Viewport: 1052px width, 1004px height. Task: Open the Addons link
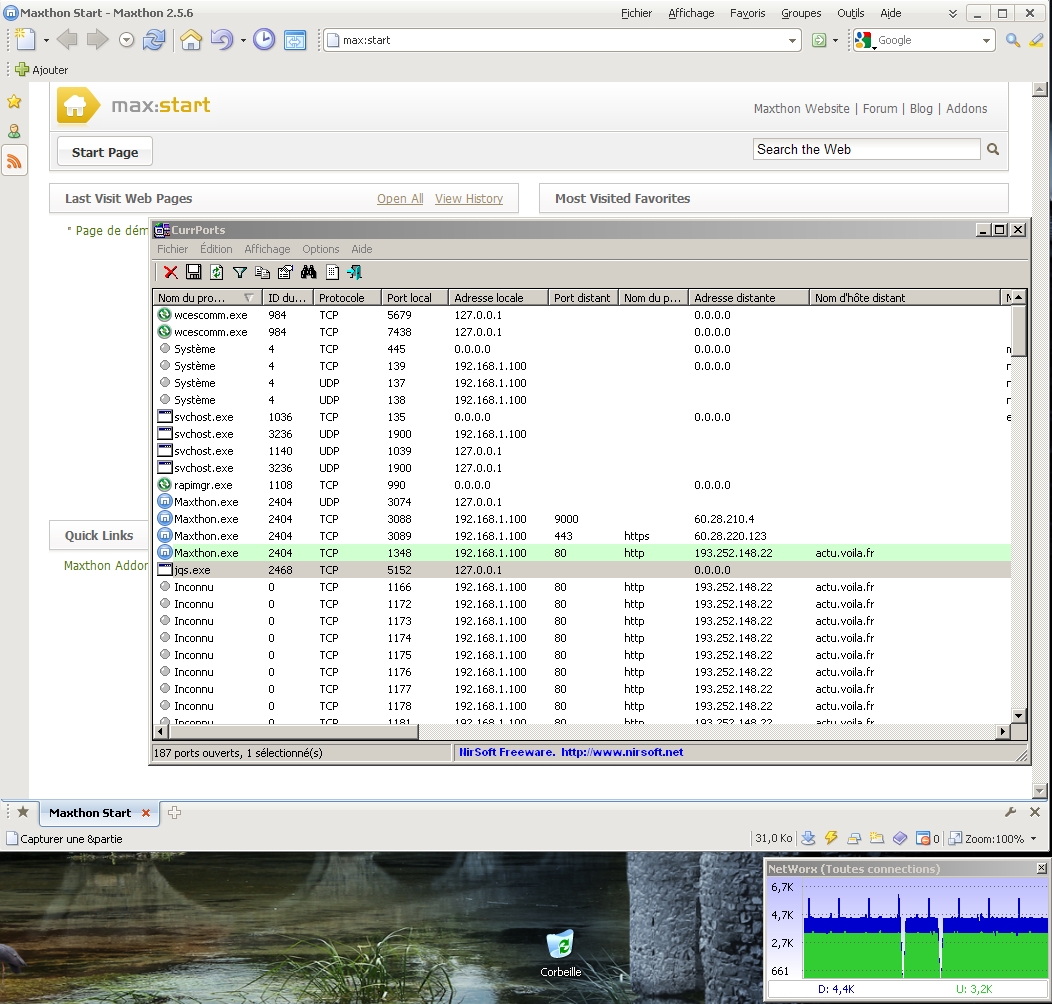[966, 109]
